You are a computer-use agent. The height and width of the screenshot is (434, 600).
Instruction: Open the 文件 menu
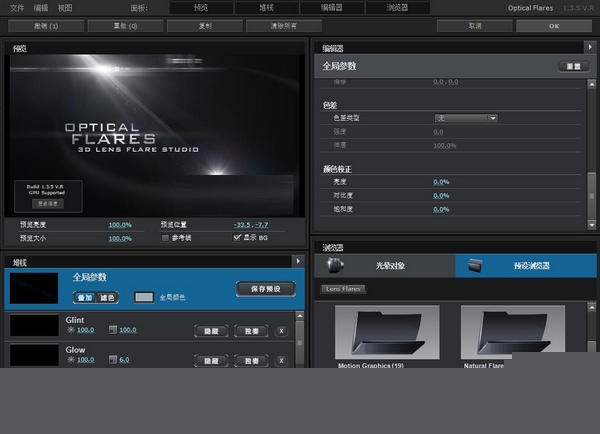(17, 7)
